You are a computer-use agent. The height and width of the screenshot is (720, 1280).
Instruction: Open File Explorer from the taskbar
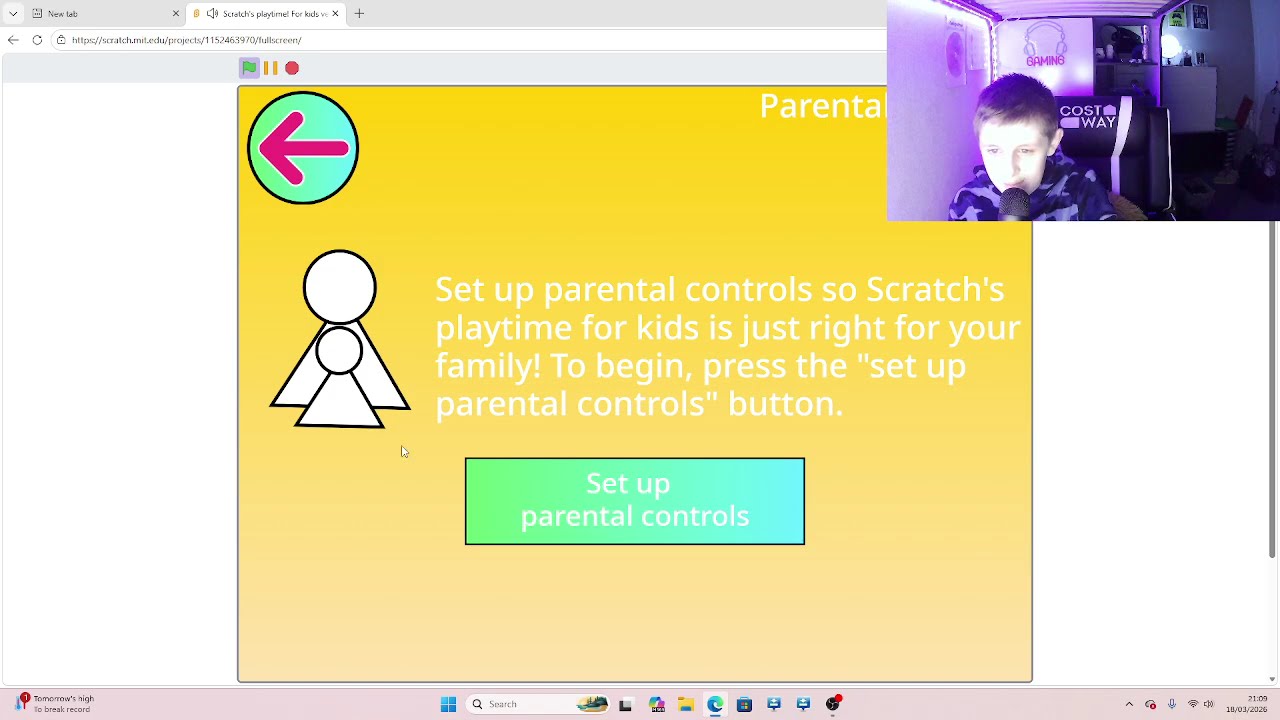tap(685, 704)
